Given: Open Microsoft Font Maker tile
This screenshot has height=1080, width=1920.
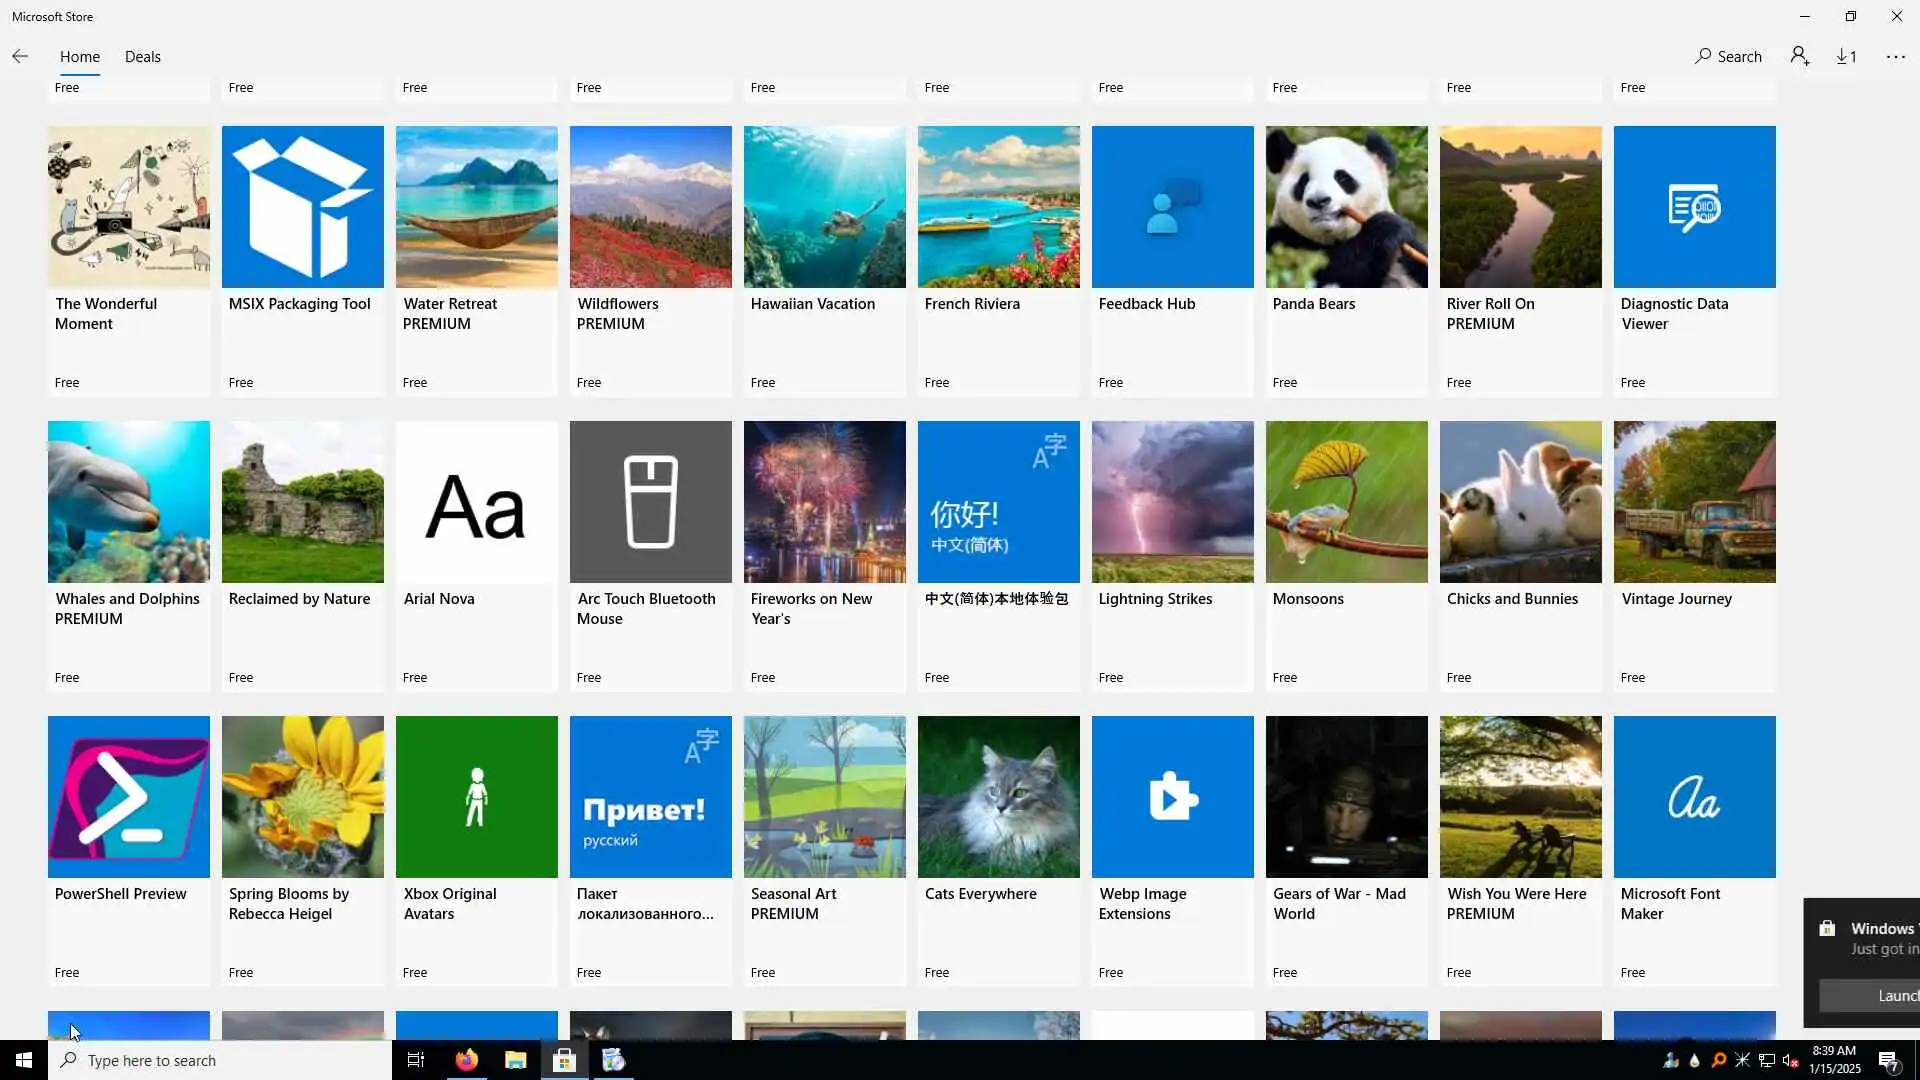Looking at the screenshot, I should [x=1694, y=797].
